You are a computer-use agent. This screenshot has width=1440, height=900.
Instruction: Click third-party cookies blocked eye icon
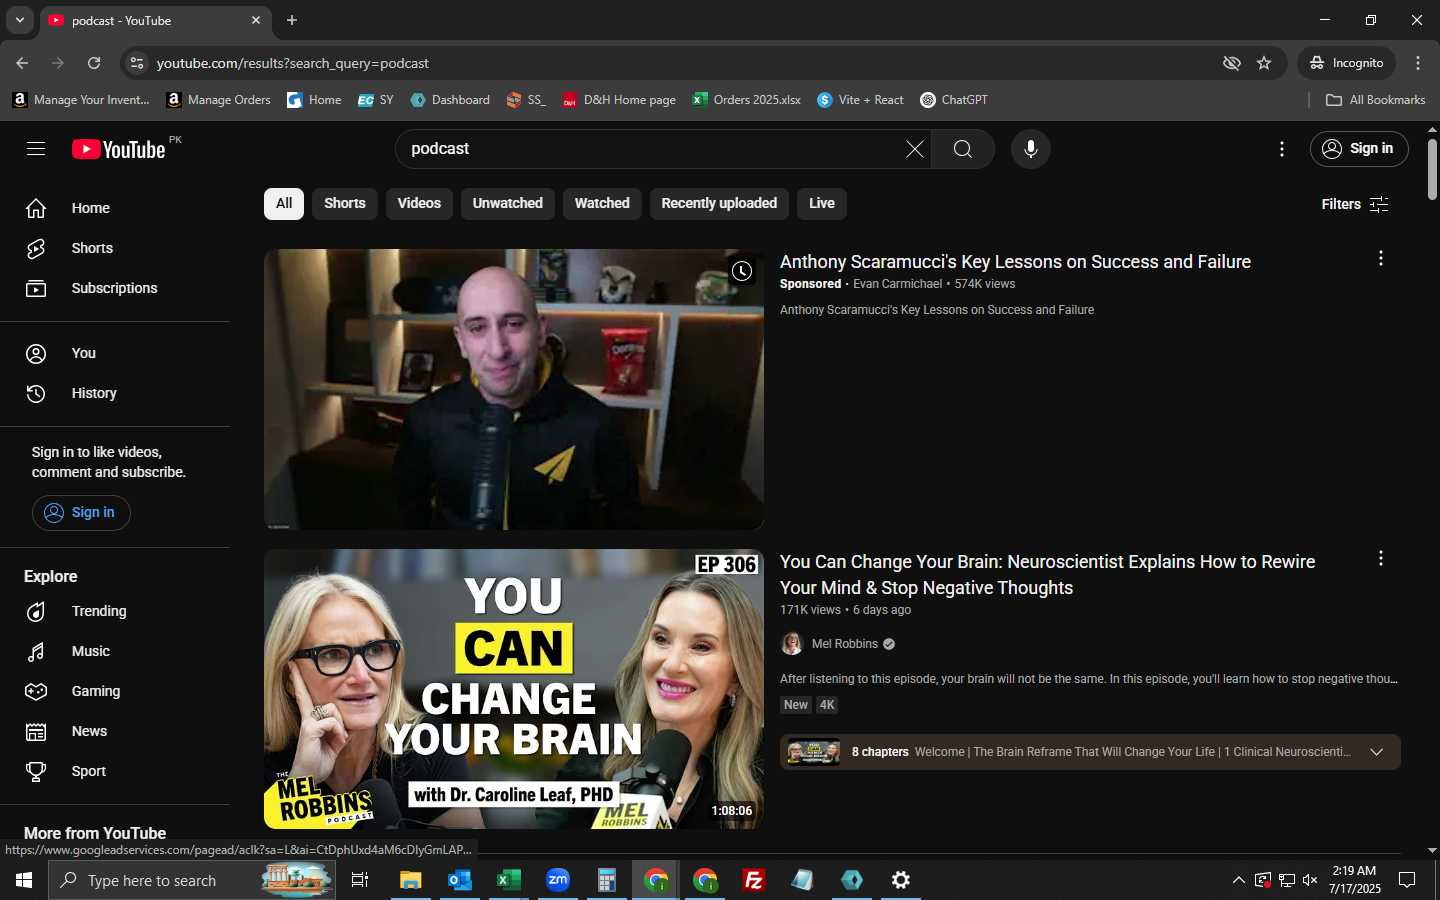coord(1231,63)
